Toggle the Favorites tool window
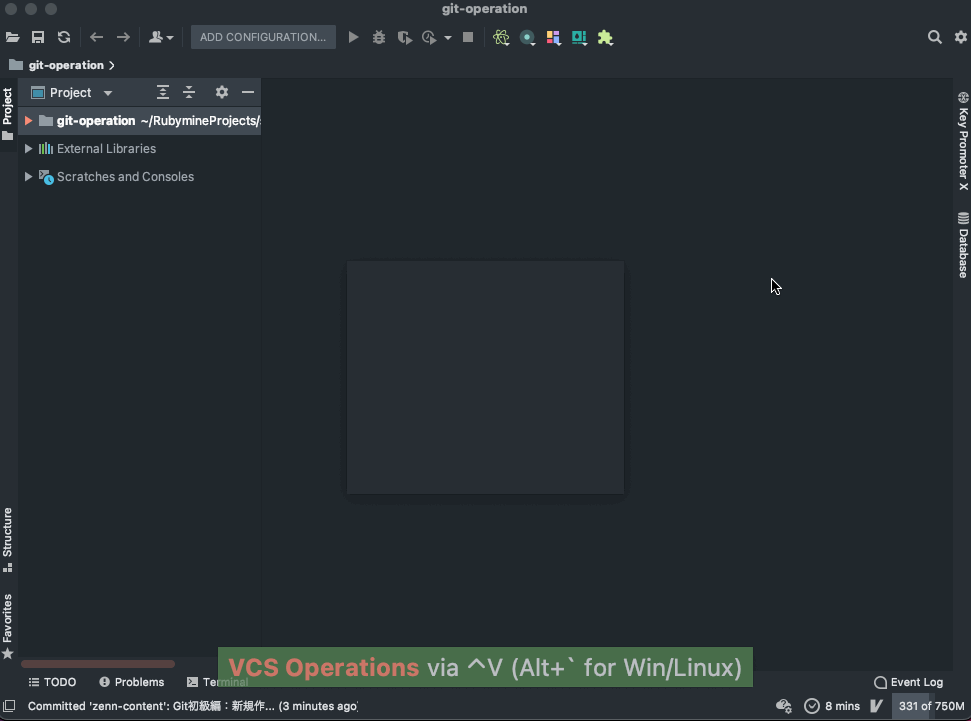Screen dimensions: 971x721 coord(8,620)
